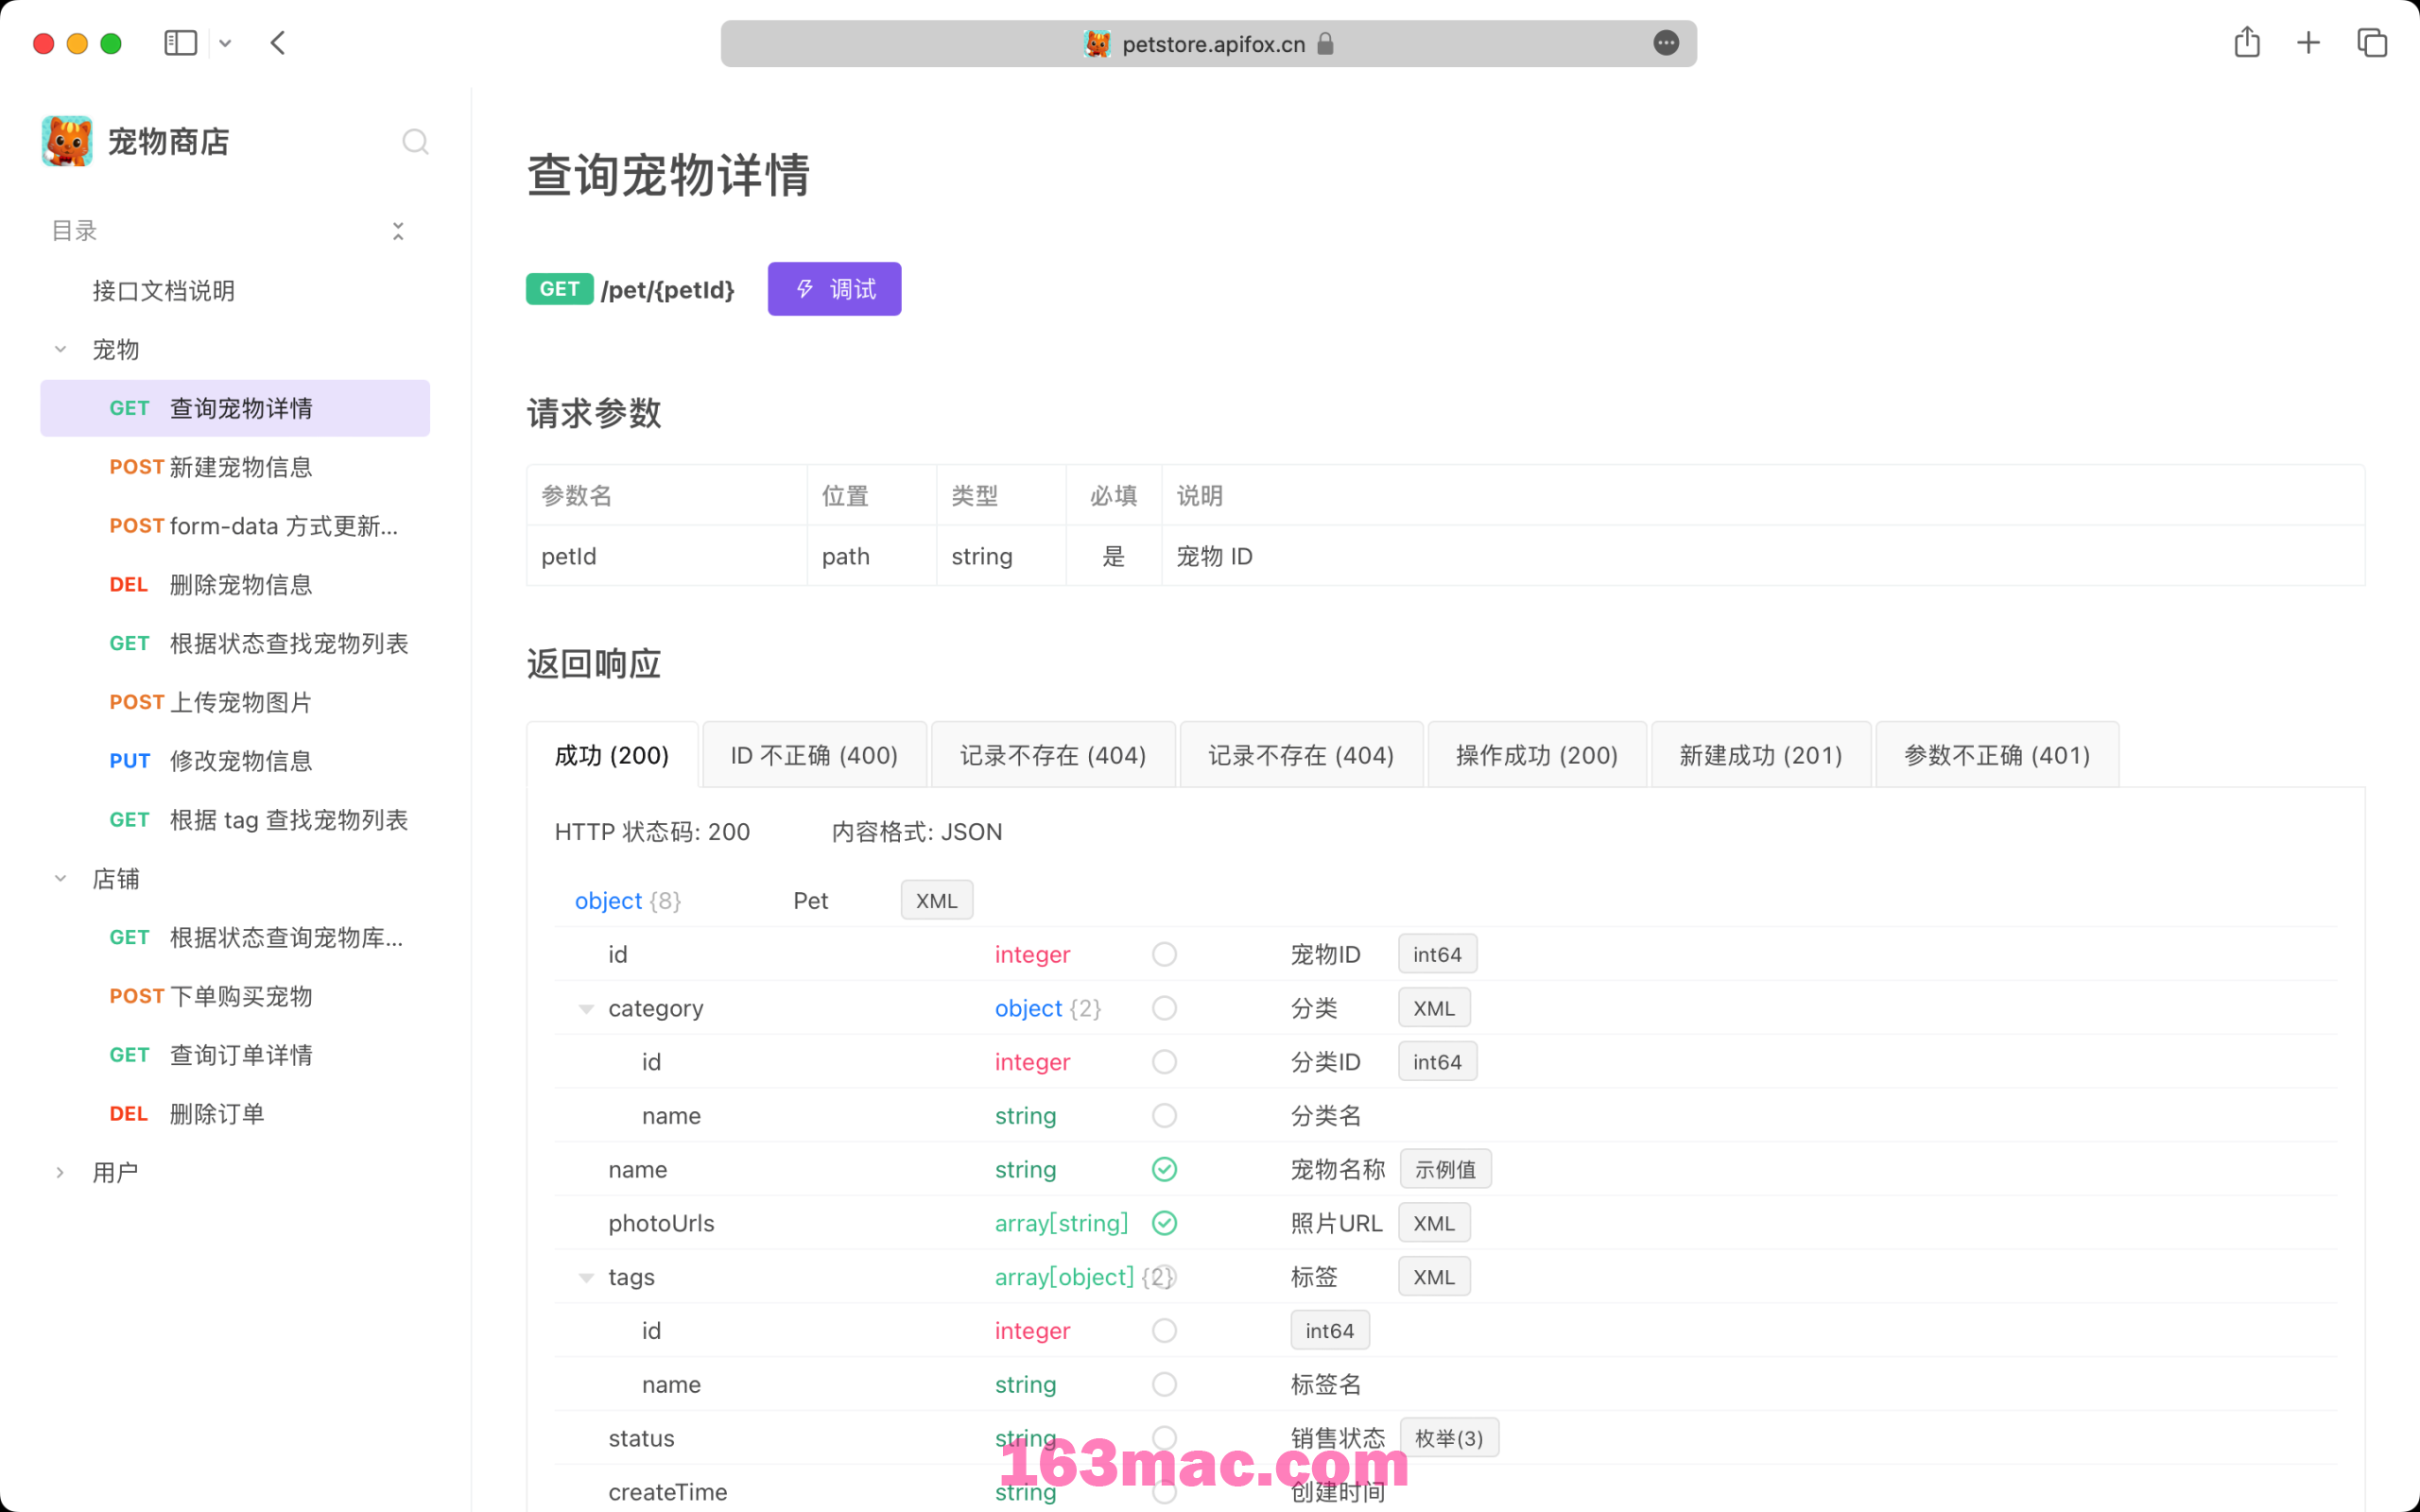Toggle the photoUrls visibility checkbox
2420x1512 pixels.
[x=1166, y=1221]
